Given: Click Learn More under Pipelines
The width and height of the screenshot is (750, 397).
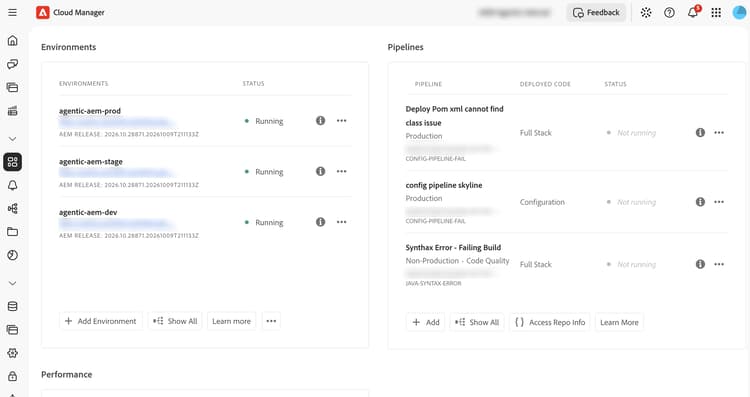Looking at the screenshot, I should pos(619,322).
